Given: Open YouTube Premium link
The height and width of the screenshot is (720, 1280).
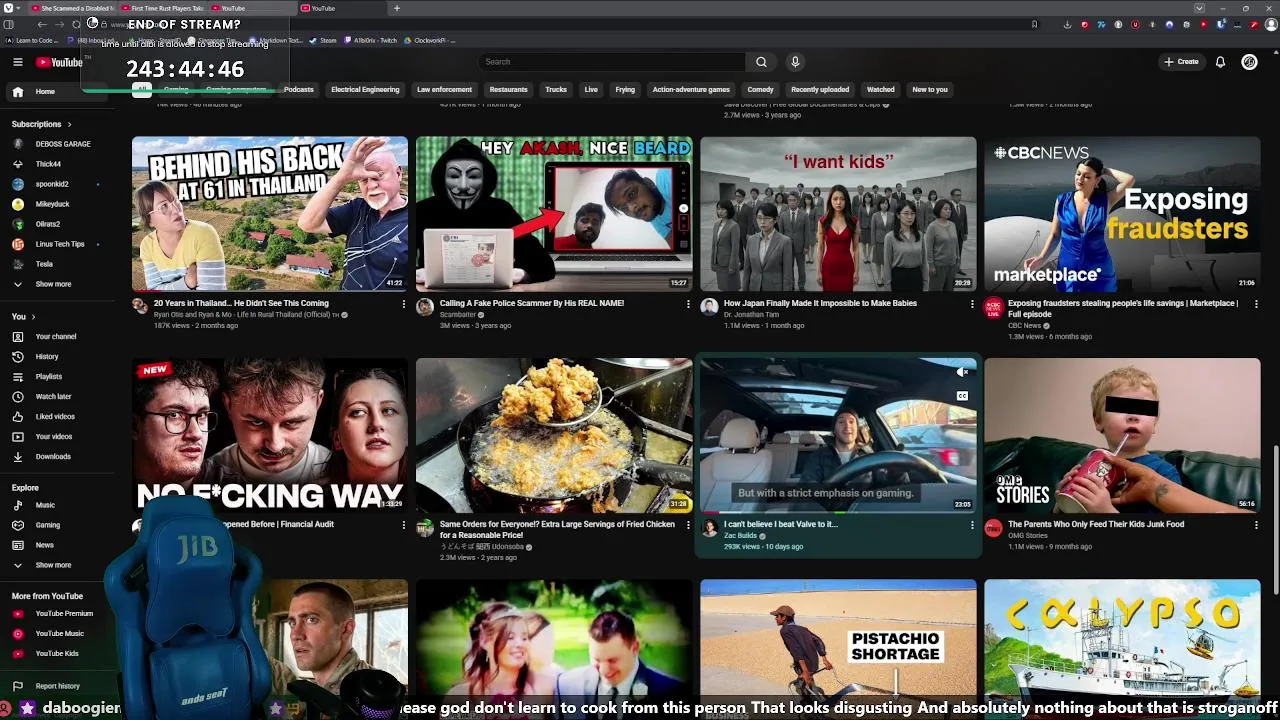Looking at the screenshot, I should tap(62, 613).
